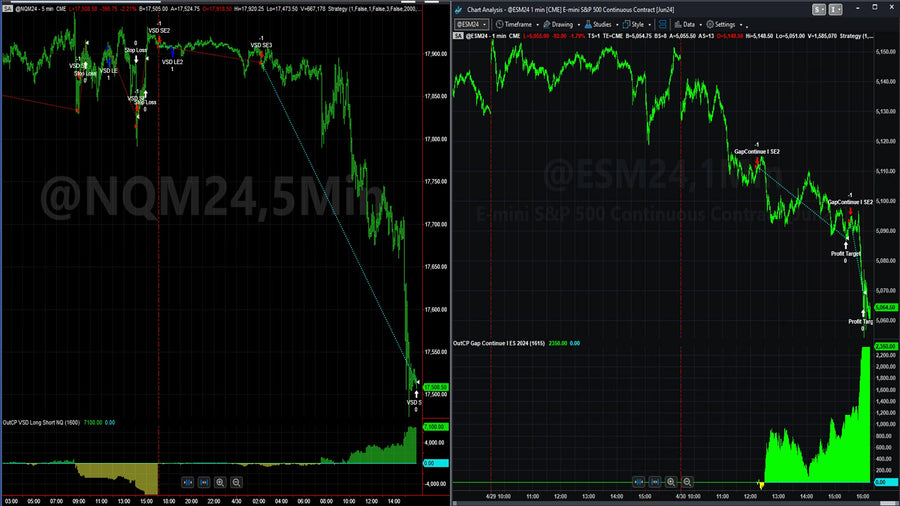This screenshot has width=900, height=506.
Task: Expand the Data dropdown arrow
Action: [700, 25]
